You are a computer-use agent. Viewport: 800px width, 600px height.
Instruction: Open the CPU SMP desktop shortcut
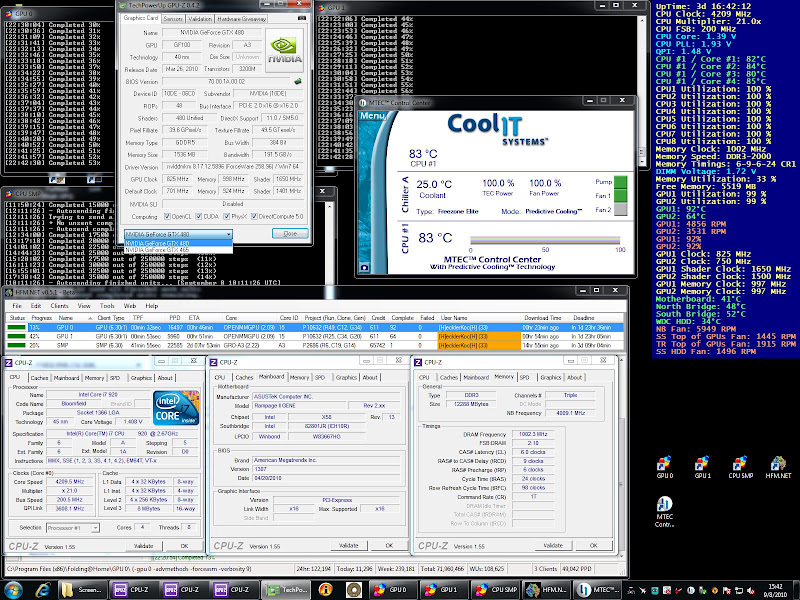coord(740,467)
